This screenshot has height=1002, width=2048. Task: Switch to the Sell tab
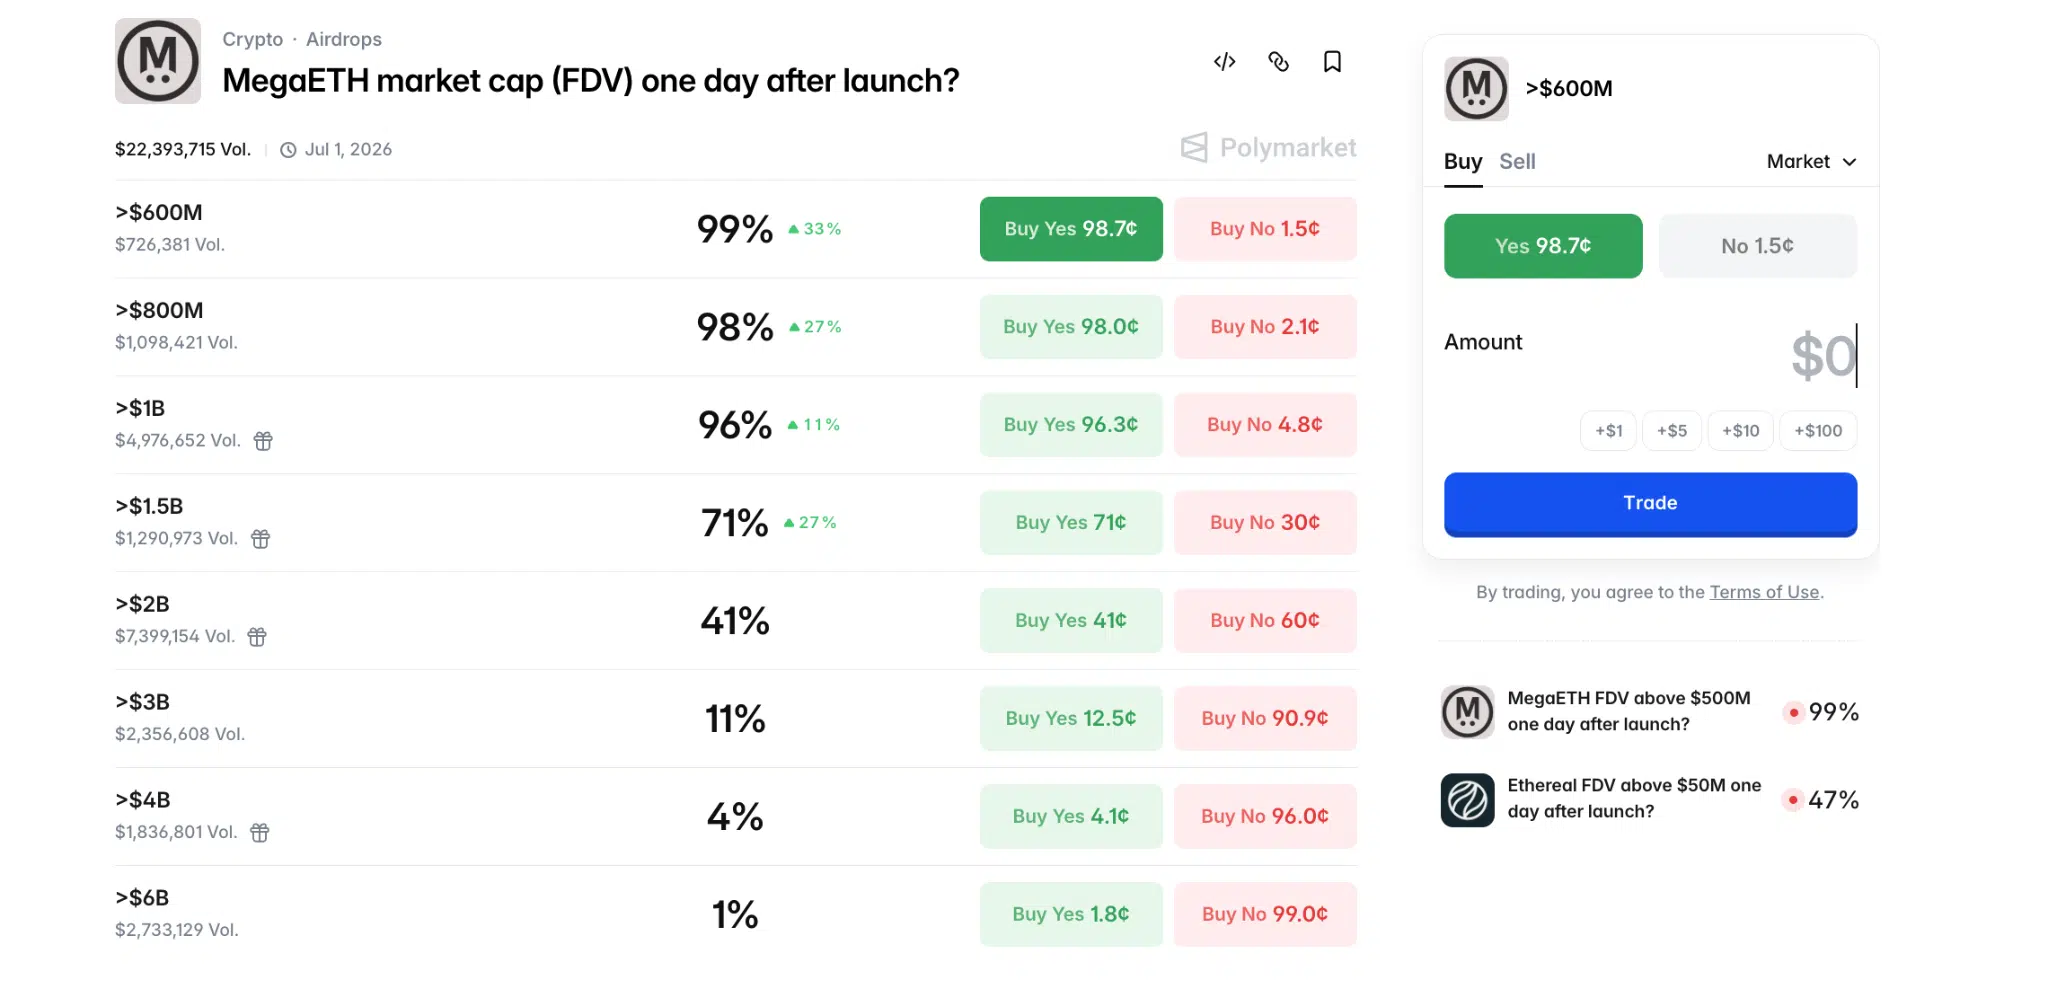click(x=1517, y=162)
